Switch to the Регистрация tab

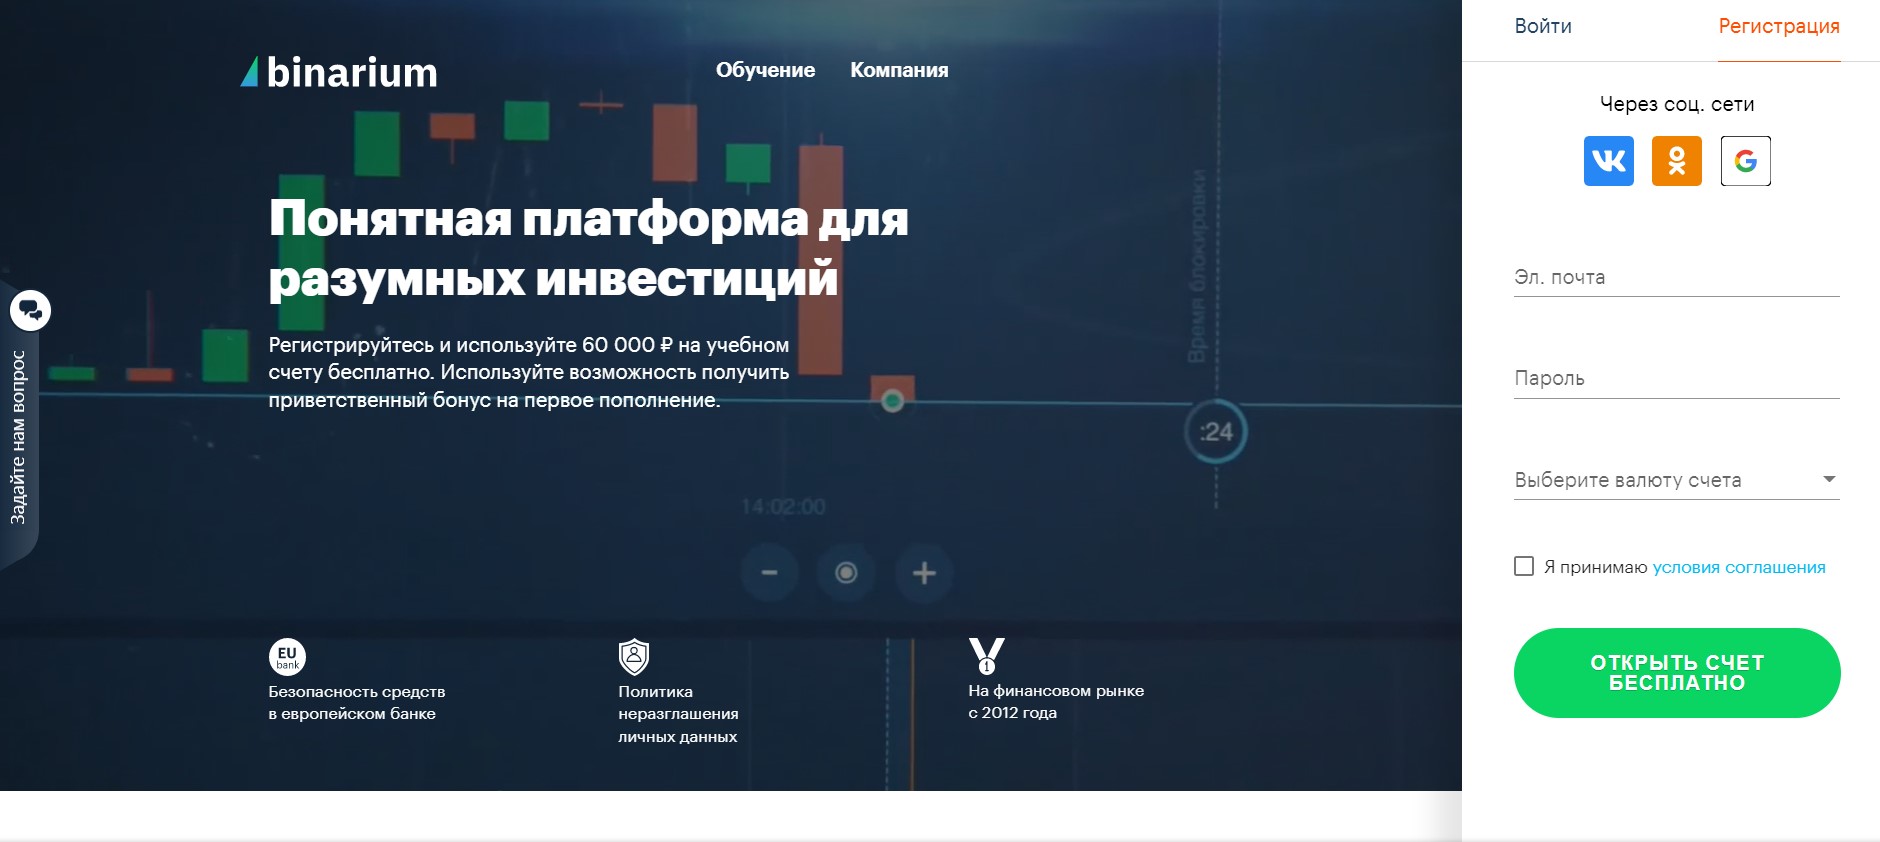(1779, 27)
